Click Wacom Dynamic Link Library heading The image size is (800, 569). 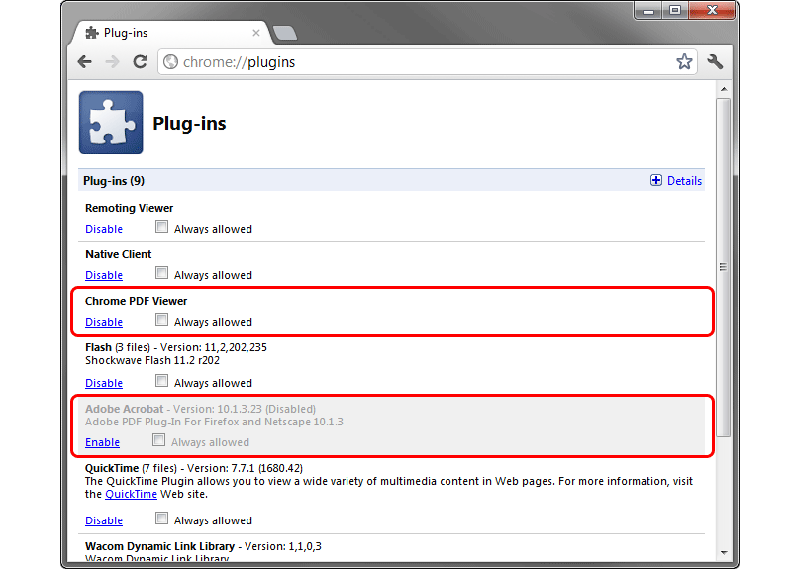pos(160,546)
